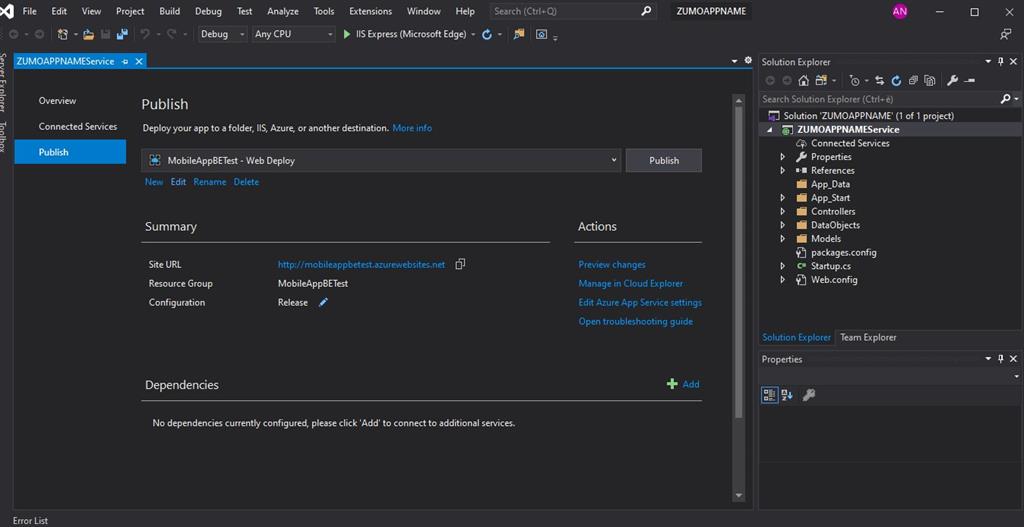
Task: Select the Web.config file in Solution Explorer
Action: [x=834, y=279]
